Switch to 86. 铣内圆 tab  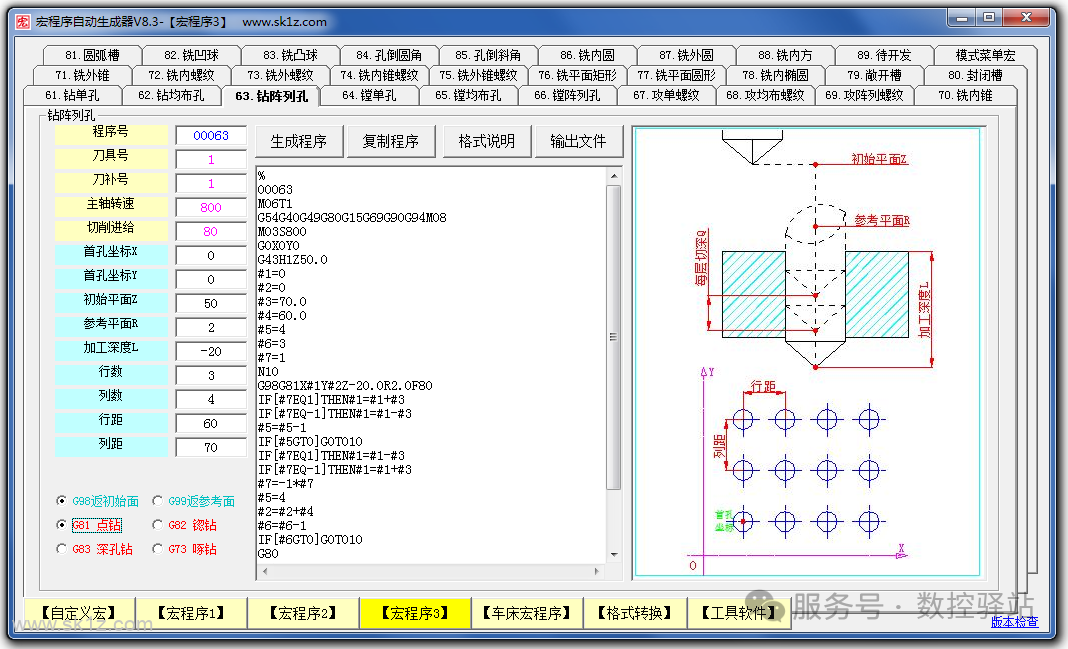(x=587, y=55)
